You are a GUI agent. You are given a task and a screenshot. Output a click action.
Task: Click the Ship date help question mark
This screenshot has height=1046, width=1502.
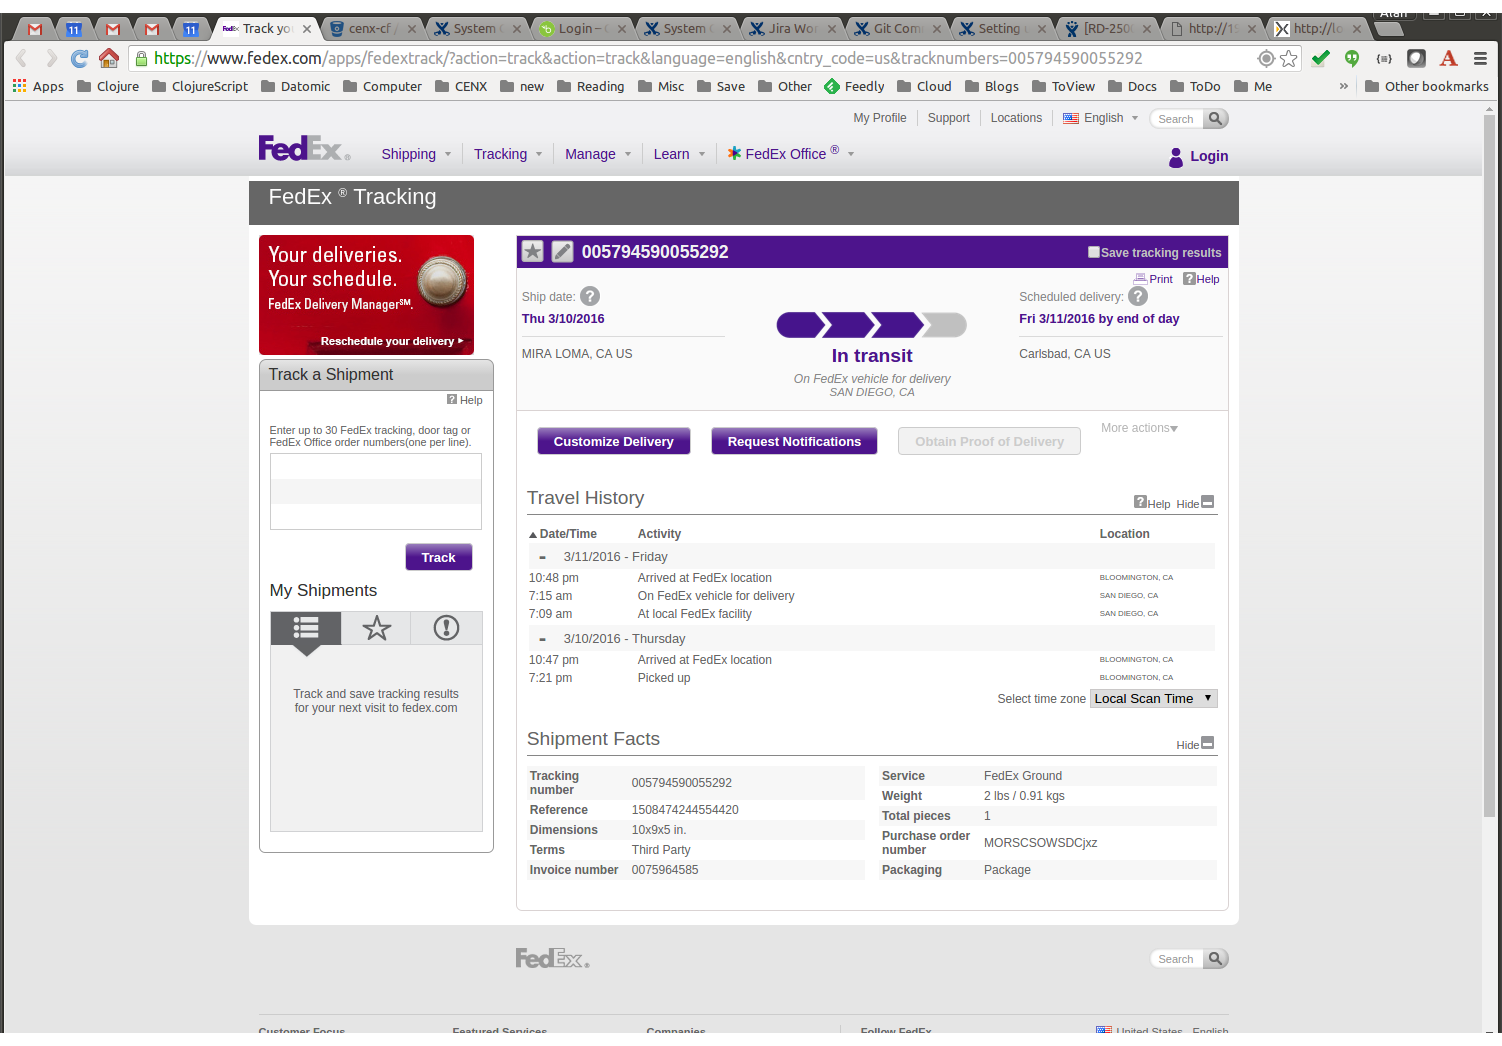pyautogui.click(x=590, y=296)
